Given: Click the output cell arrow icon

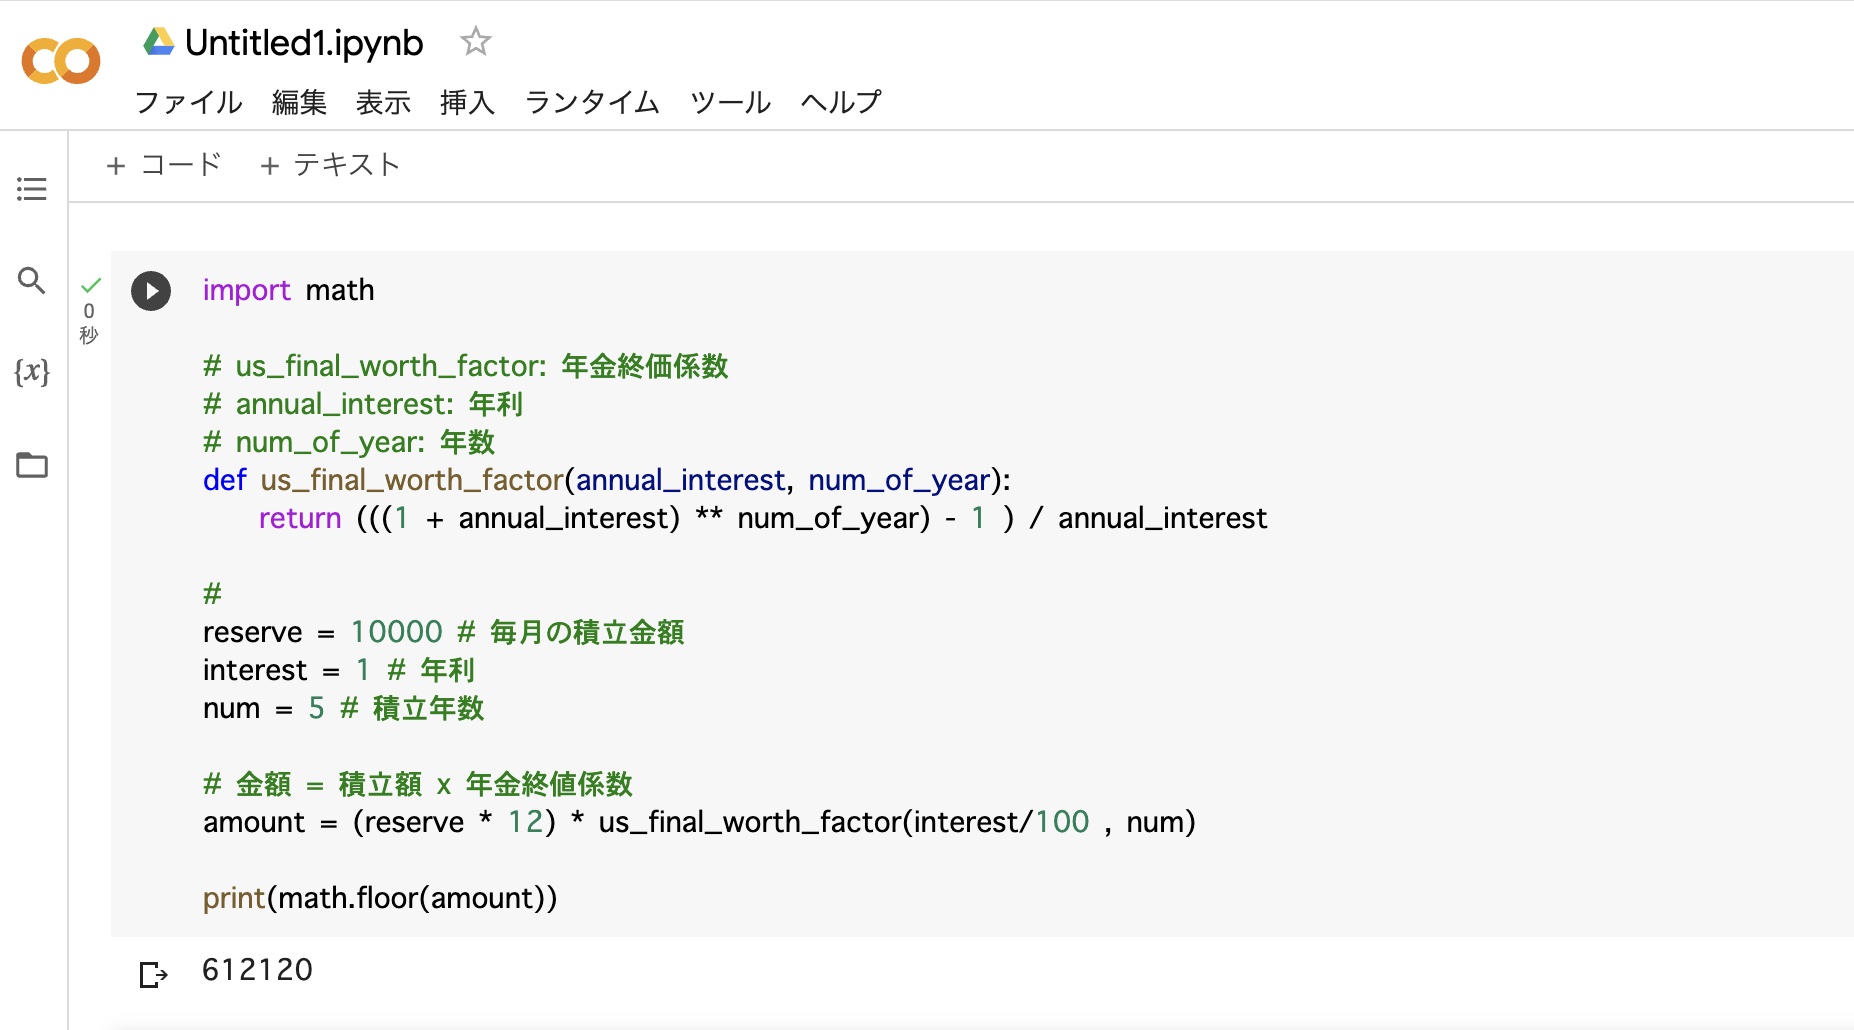Looking at the screenshot, I should 153,973.
